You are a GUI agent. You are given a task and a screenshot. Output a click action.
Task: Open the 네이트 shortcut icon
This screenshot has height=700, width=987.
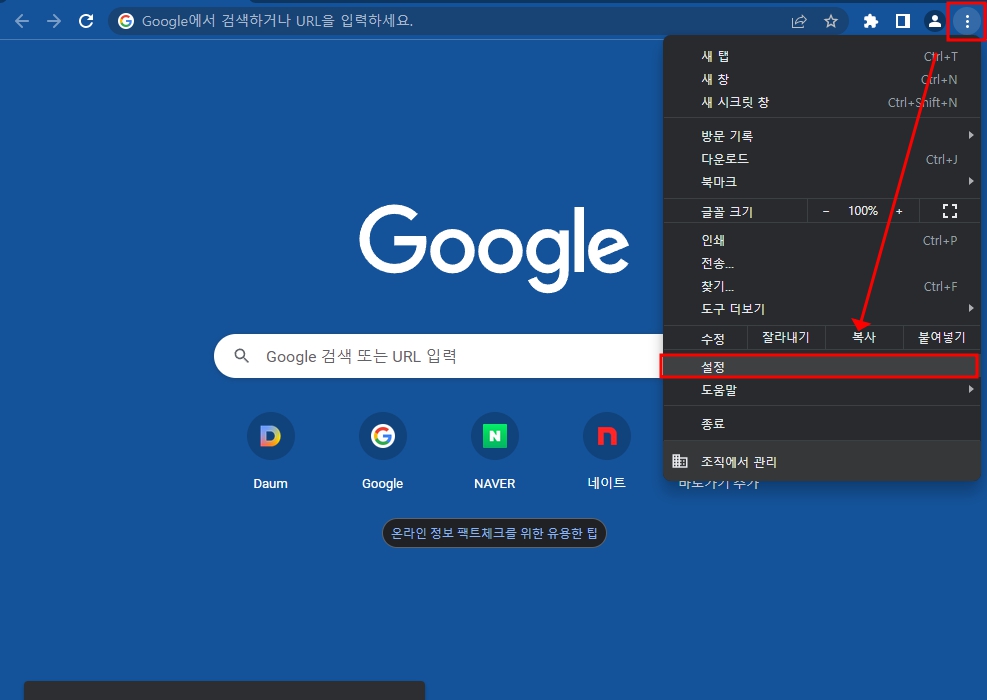(607, 436)
